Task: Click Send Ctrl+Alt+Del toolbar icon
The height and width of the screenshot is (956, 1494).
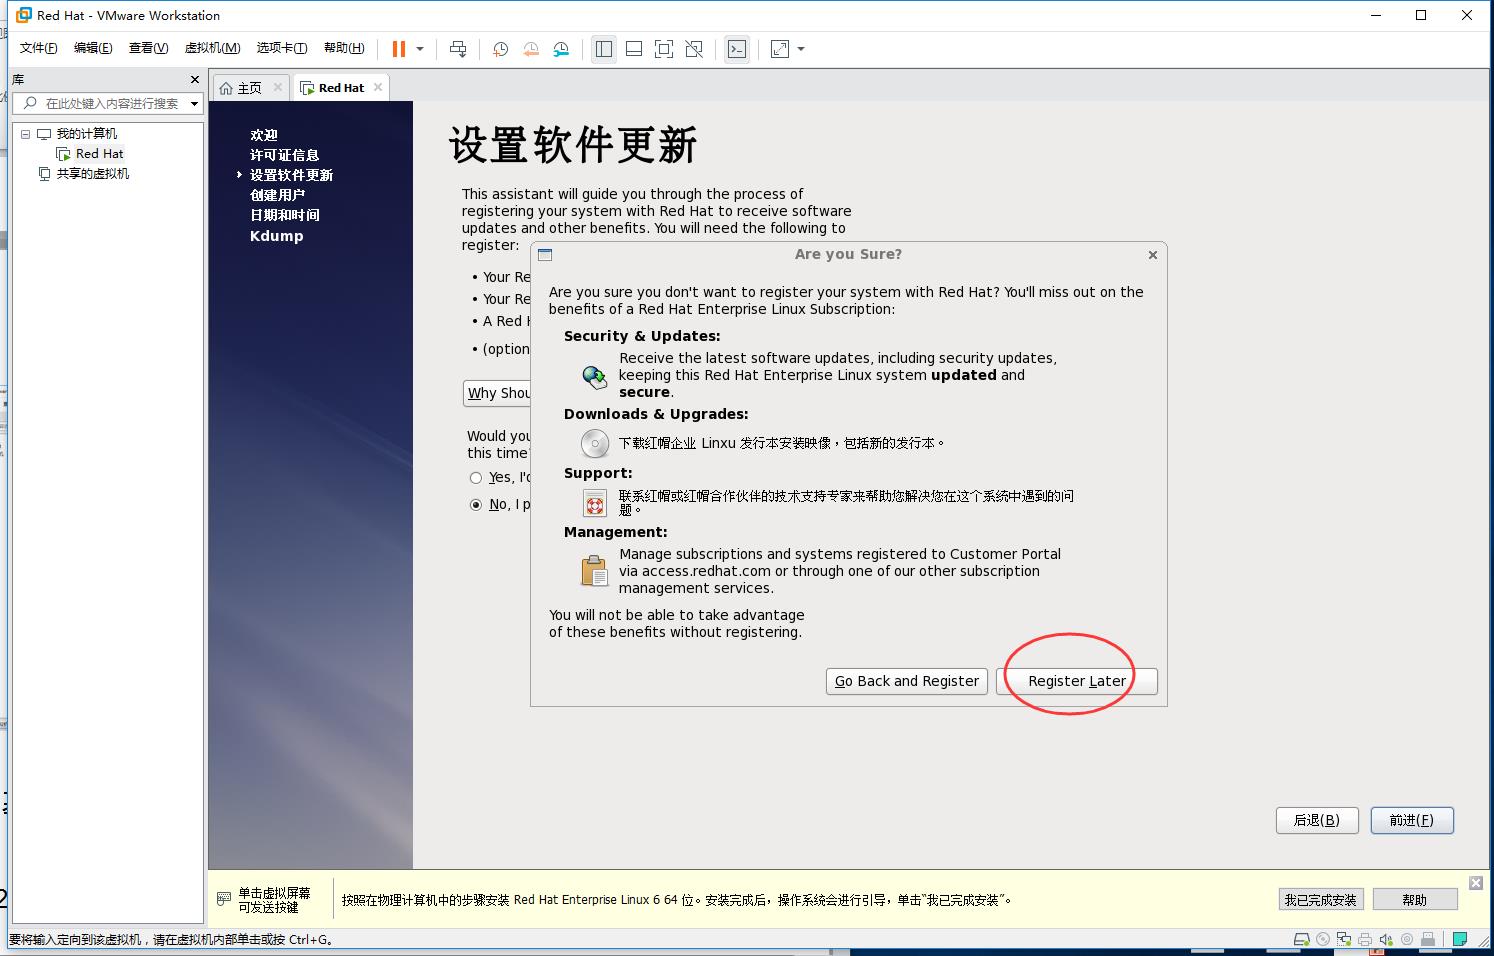Action: click(x=458, y=49)
